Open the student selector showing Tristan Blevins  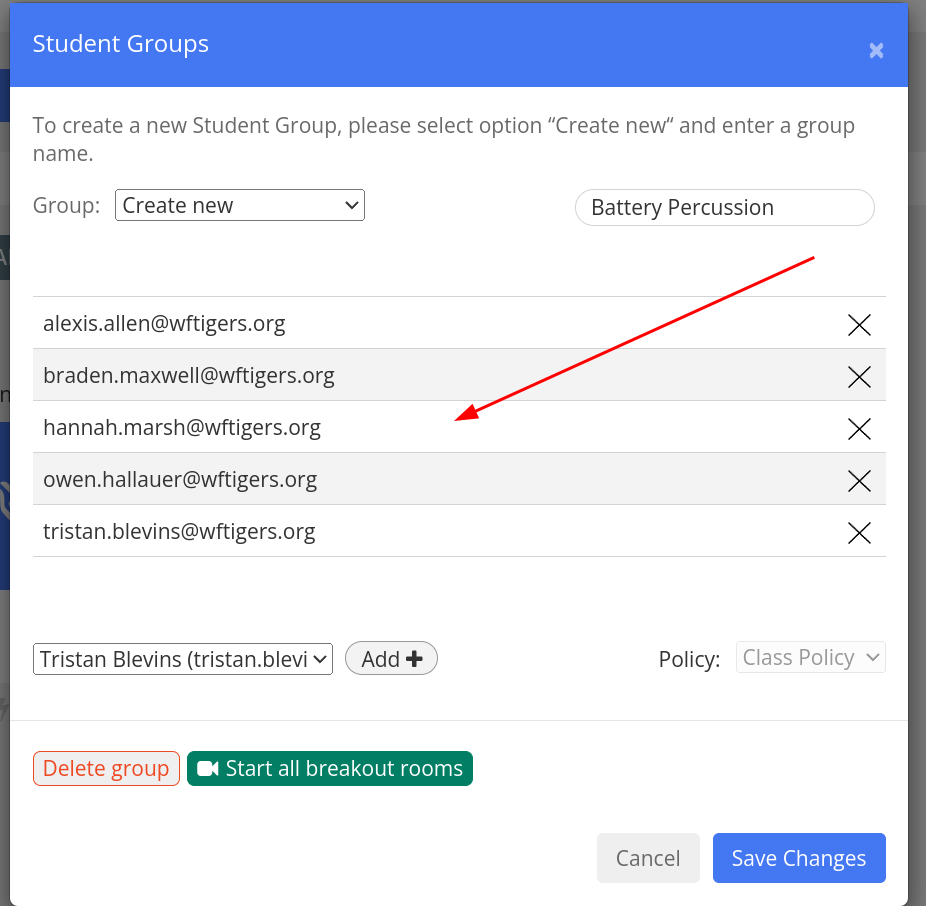[183, 659]
